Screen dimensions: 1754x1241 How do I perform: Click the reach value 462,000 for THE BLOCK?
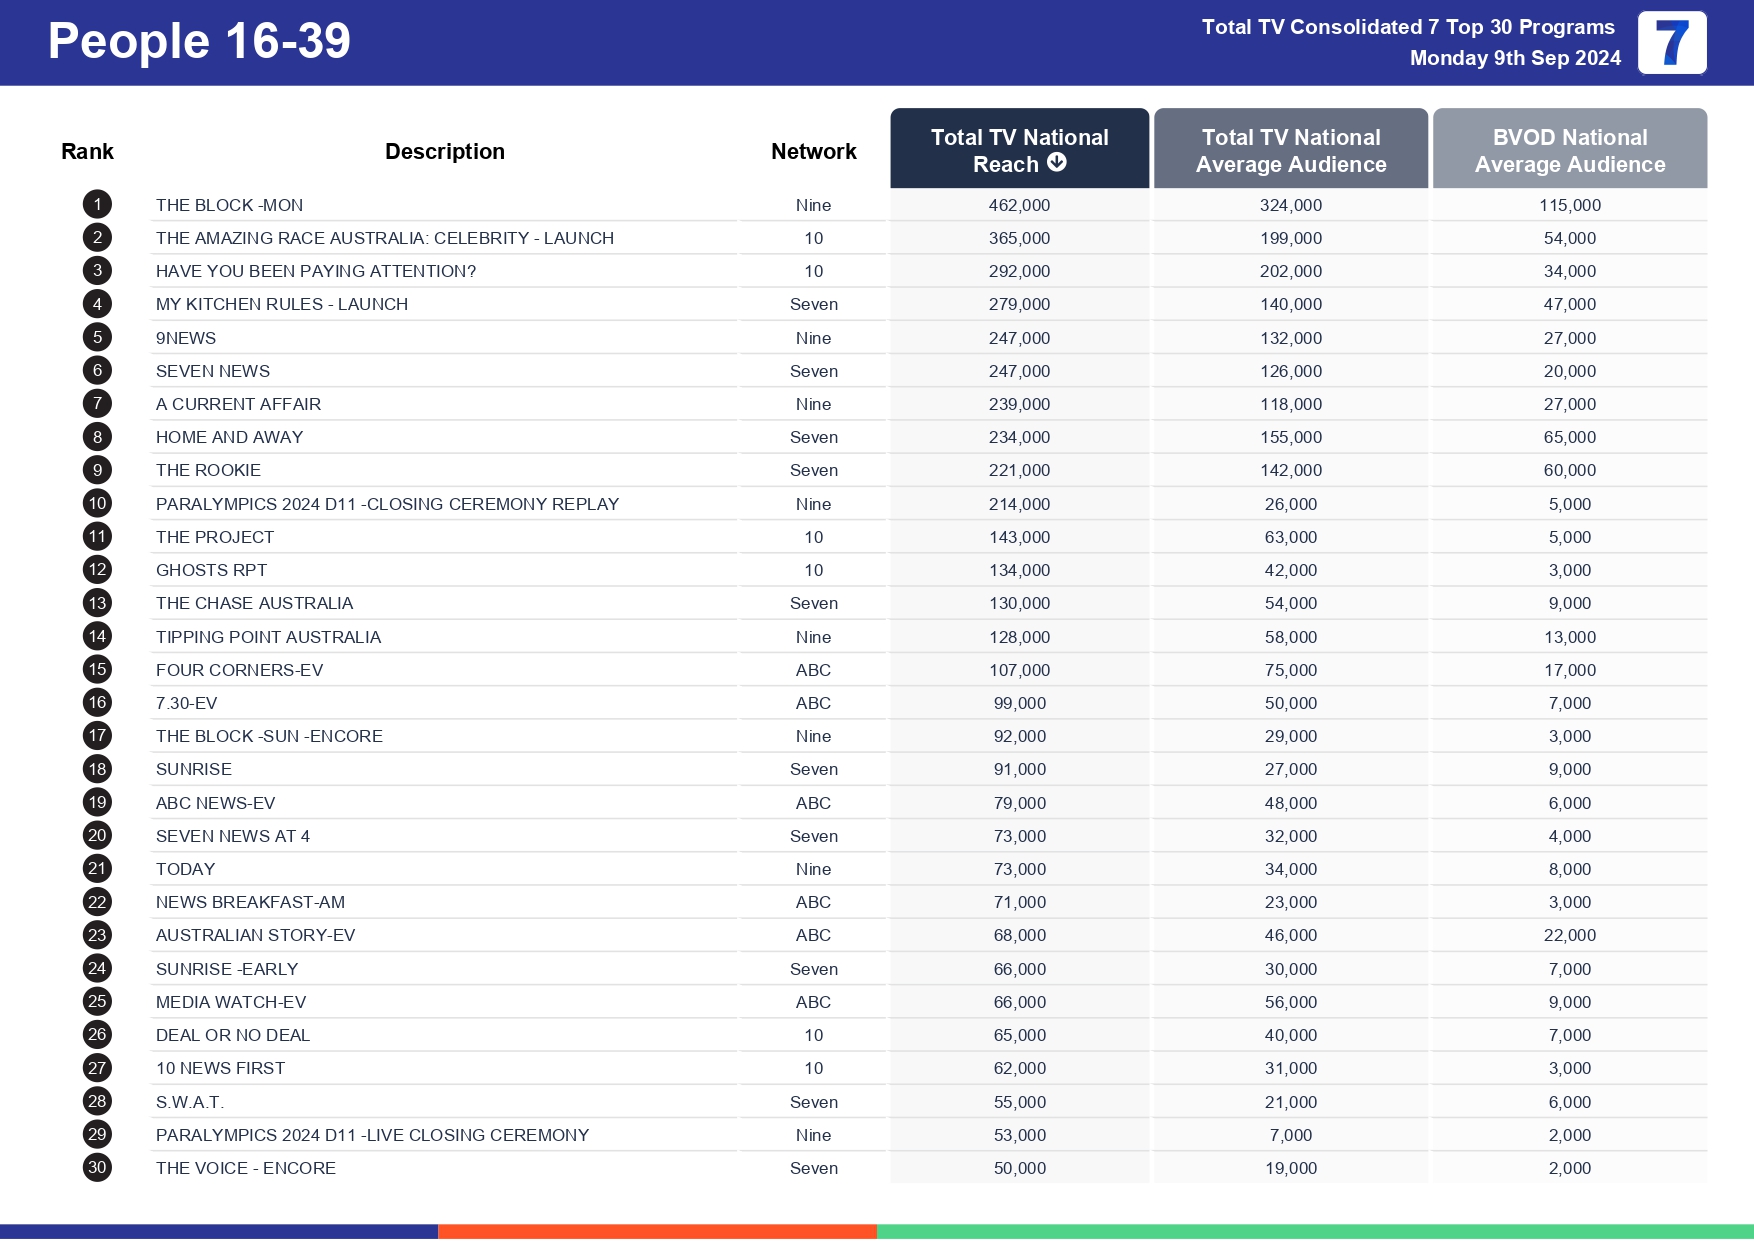point(1019,204)
